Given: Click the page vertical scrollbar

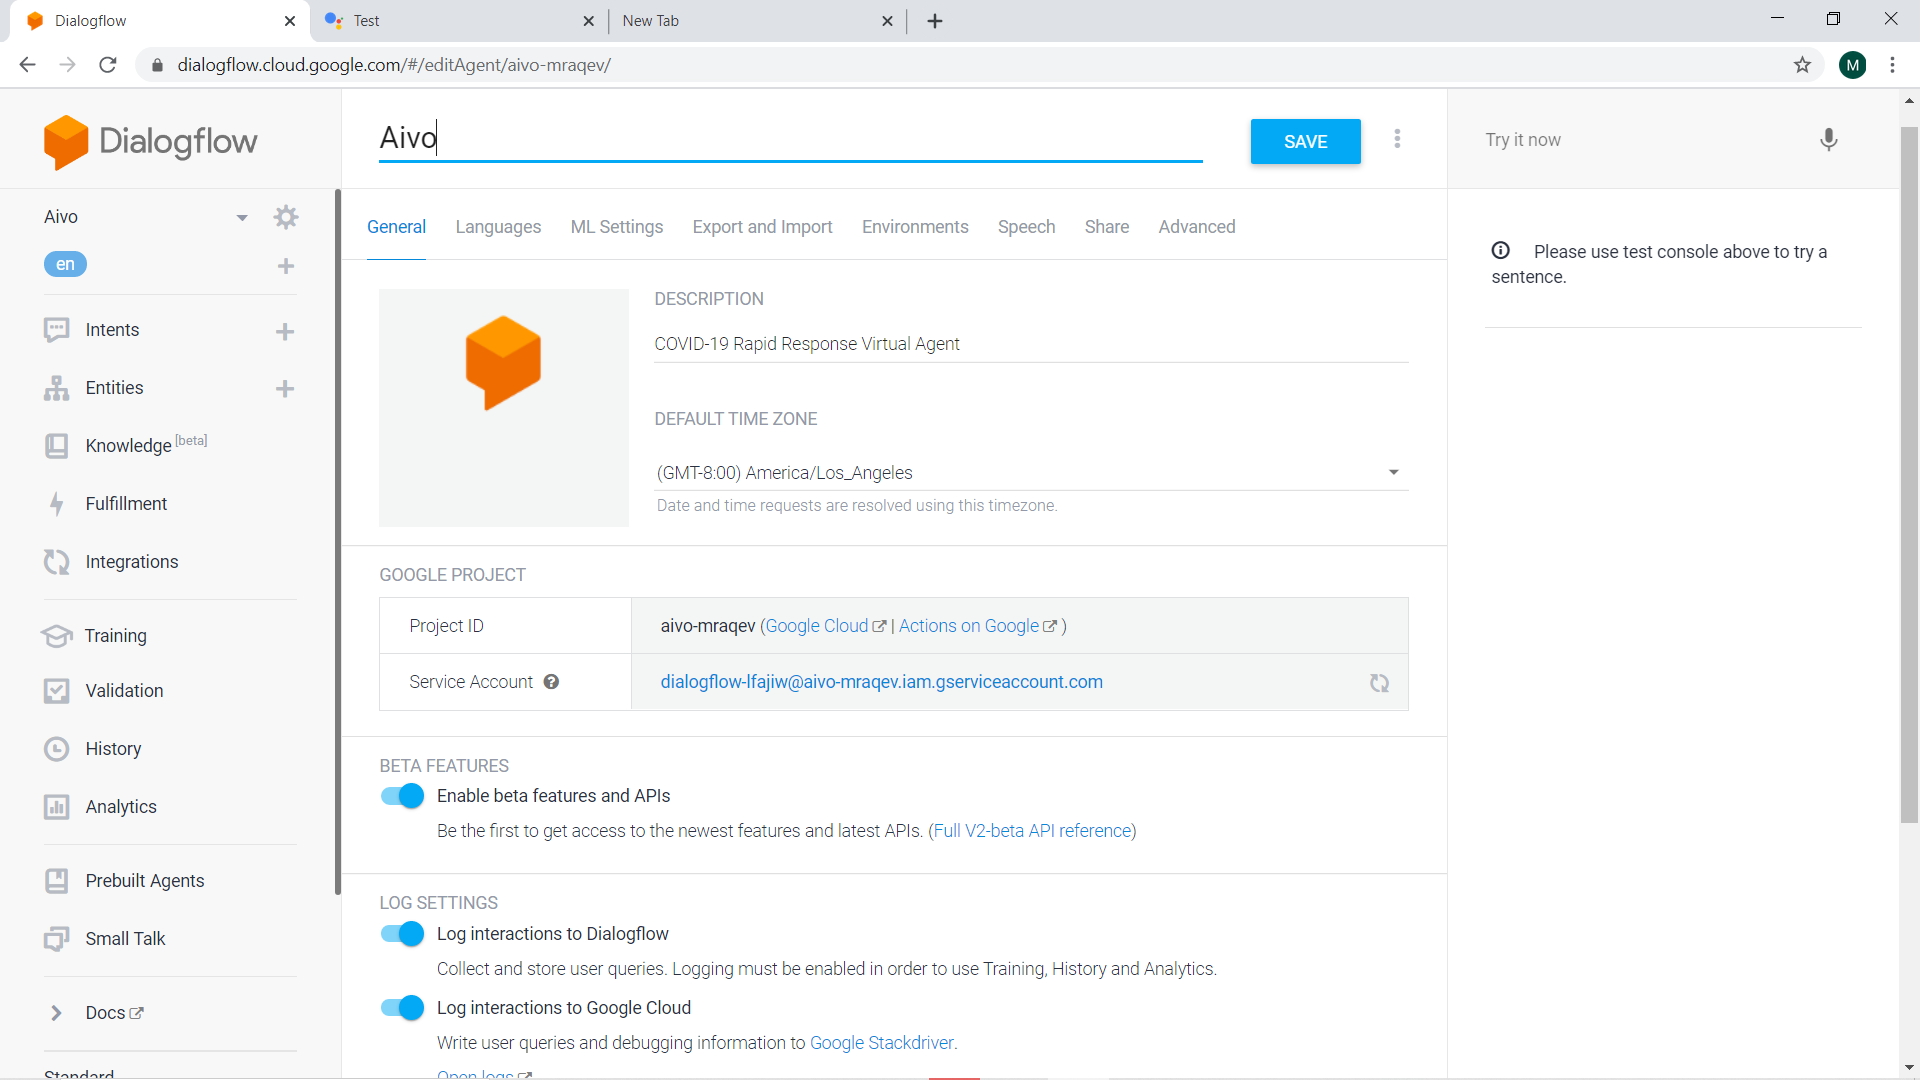Looking at the screenshot, I should (x=1909, y=475).
